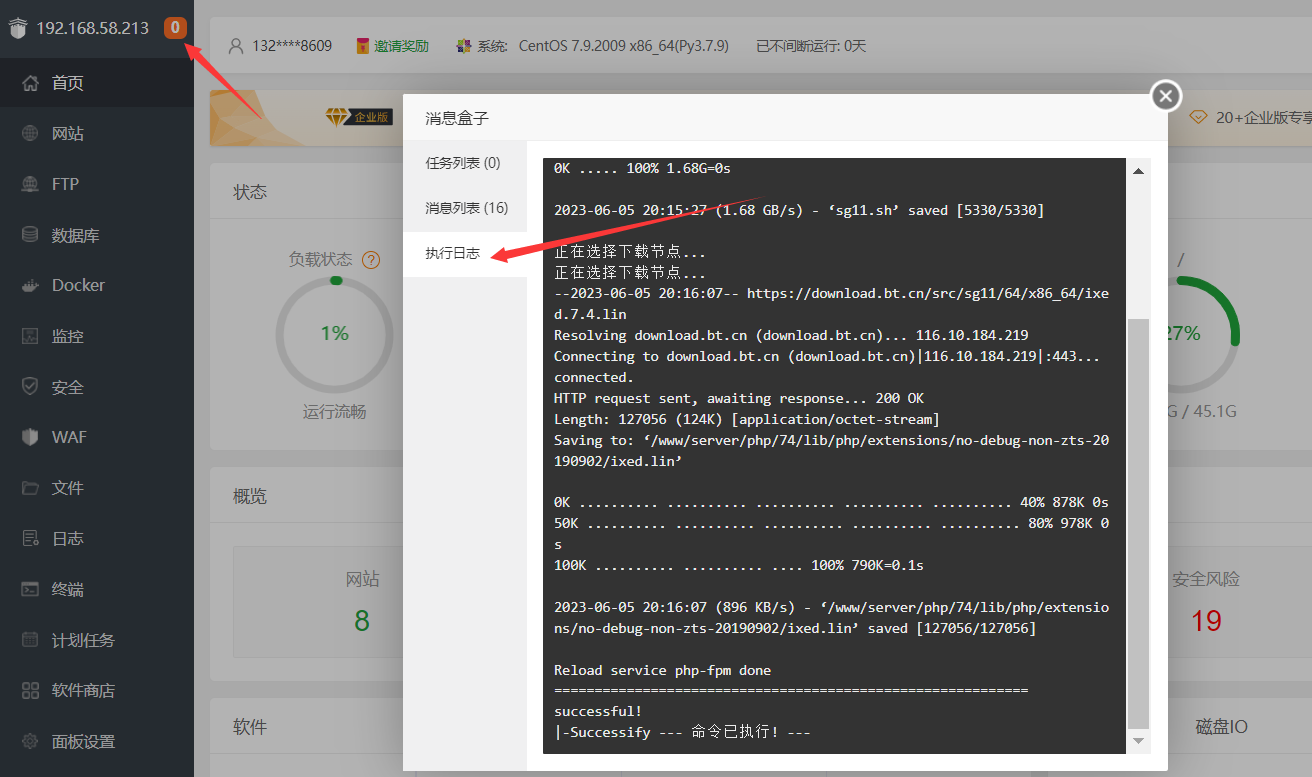Image resolution: width=1312 pixels, height=777 pixels.
Task: Click the 已不间断运行: 0天 text
Action: 811,46
